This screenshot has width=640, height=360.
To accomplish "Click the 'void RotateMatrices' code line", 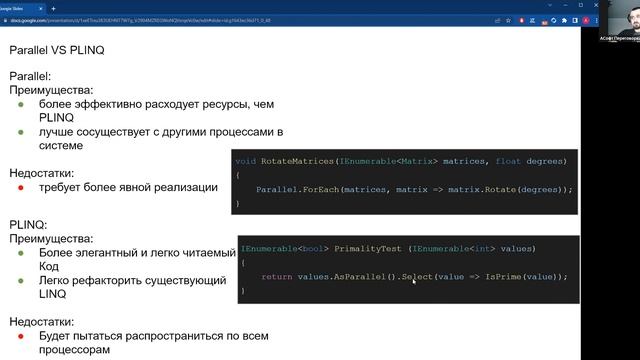I will pyautogui.click(x=401, y=161).
